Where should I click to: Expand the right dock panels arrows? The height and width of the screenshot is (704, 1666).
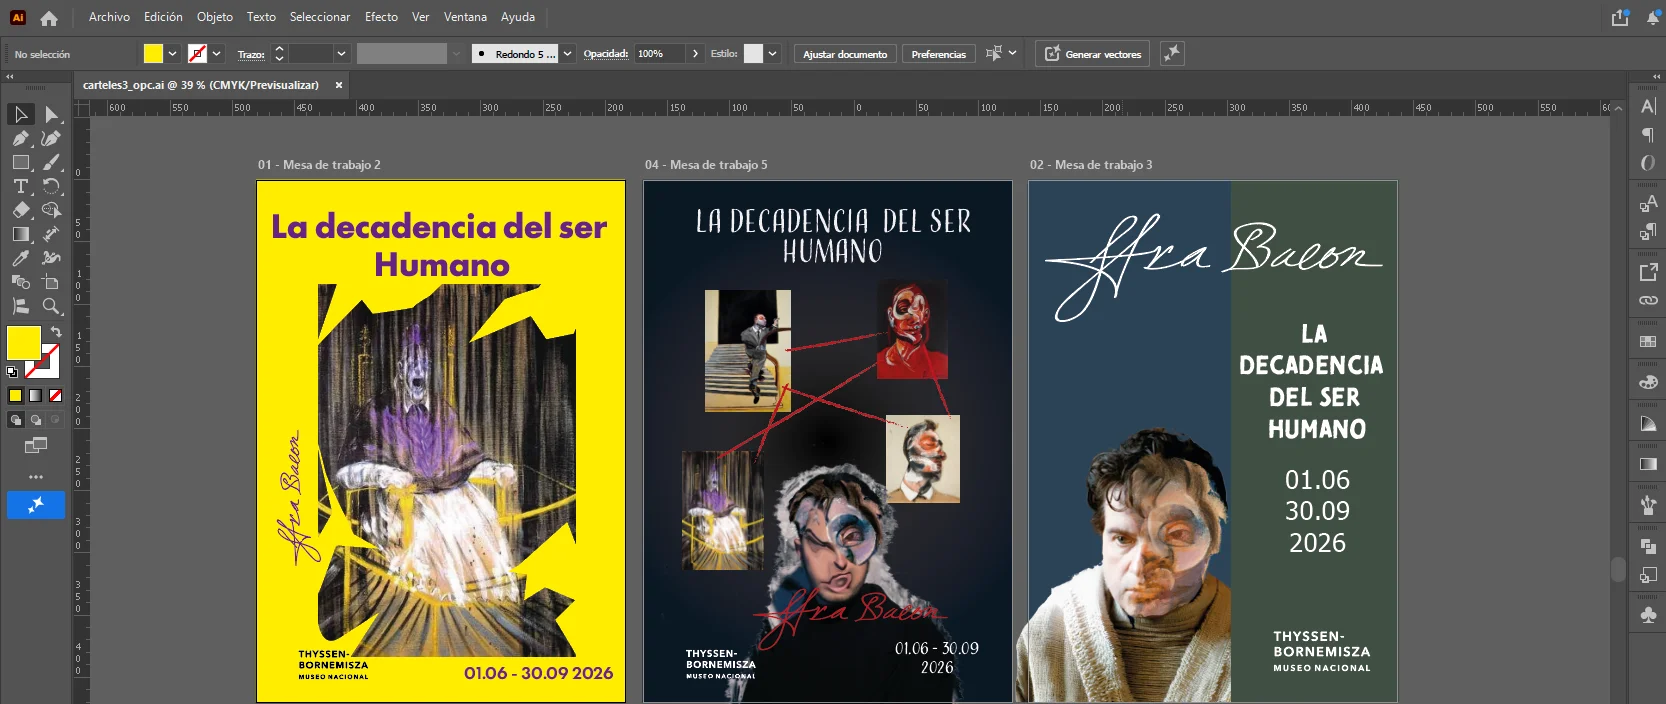(1657, 76)
